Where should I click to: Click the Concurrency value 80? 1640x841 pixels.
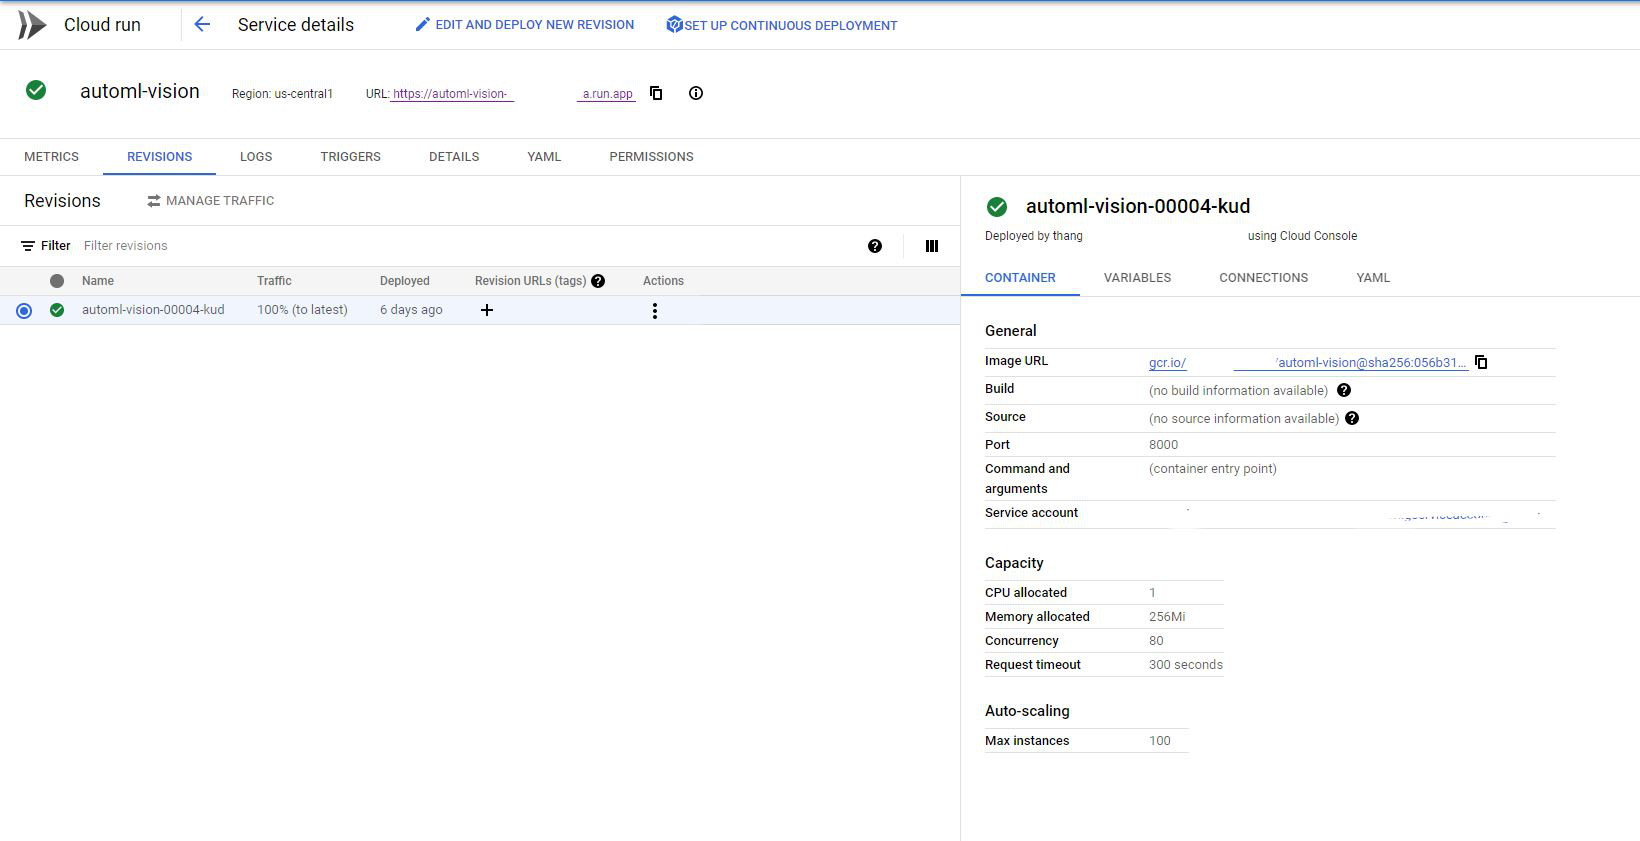(1156, 641)
